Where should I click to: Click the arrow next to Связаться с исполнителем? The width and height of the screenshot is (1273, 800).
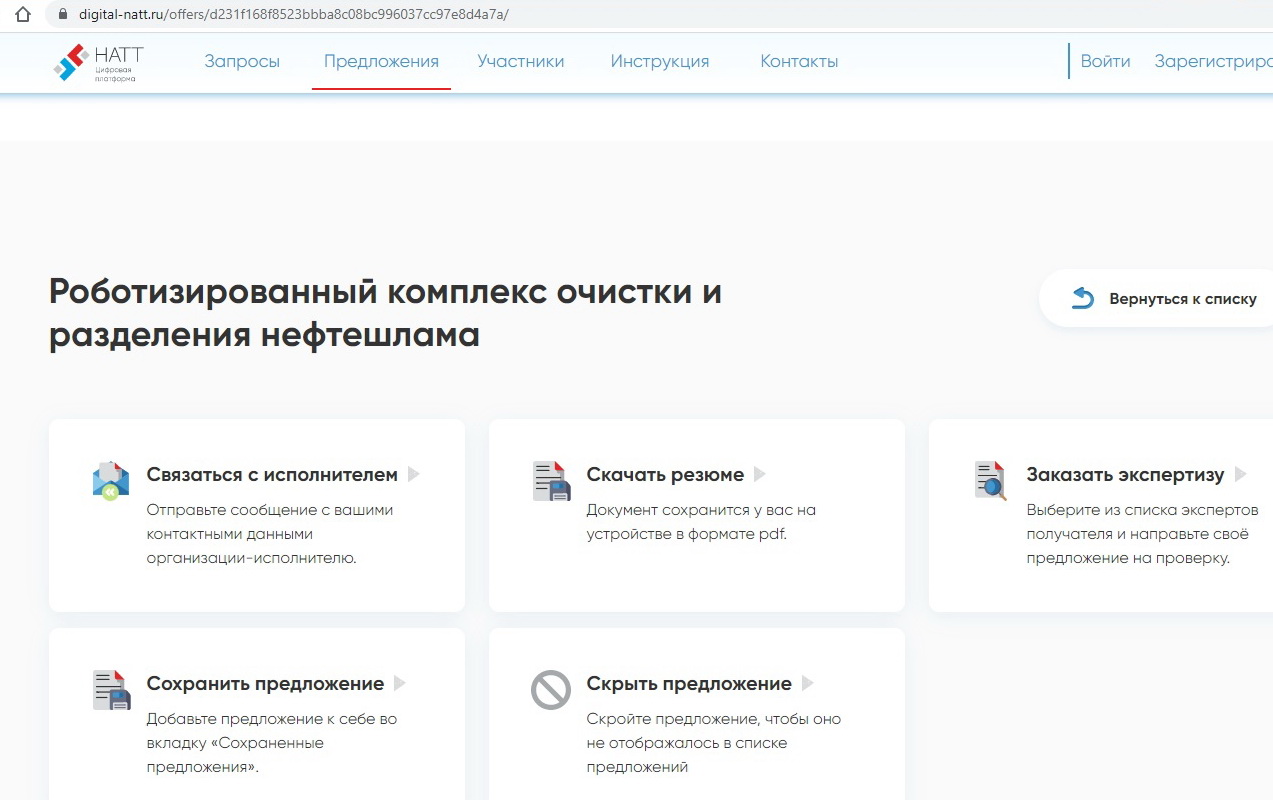(414, 475)
